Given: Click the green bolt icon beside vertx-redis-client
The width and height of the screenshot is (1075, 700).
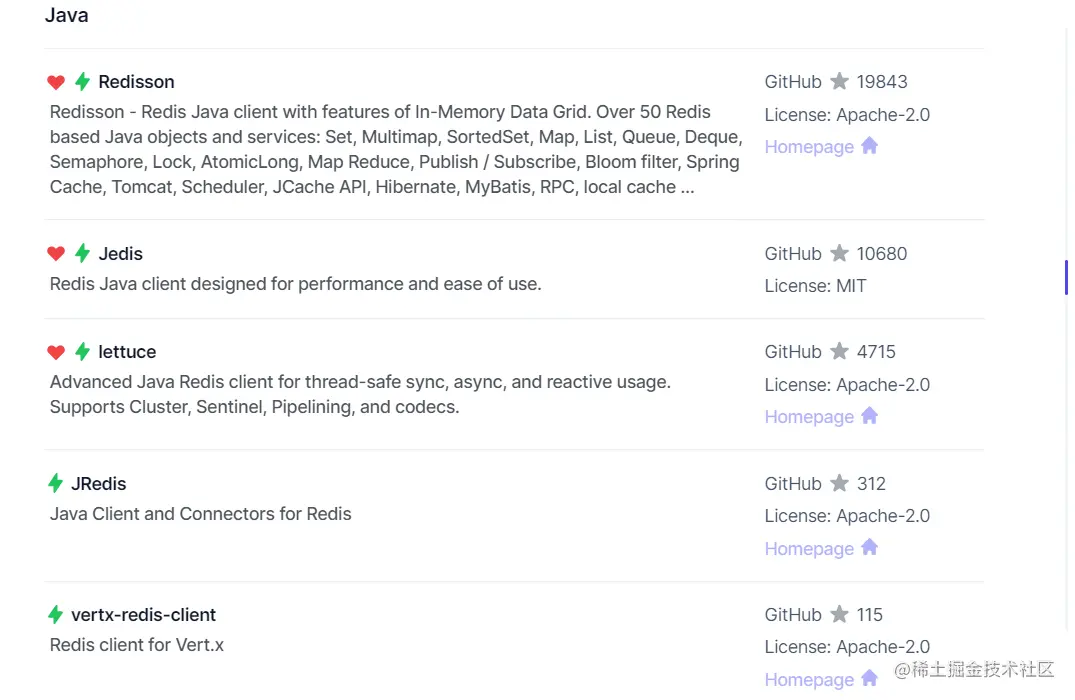Looking at the screenshot, I should point(56,615).
